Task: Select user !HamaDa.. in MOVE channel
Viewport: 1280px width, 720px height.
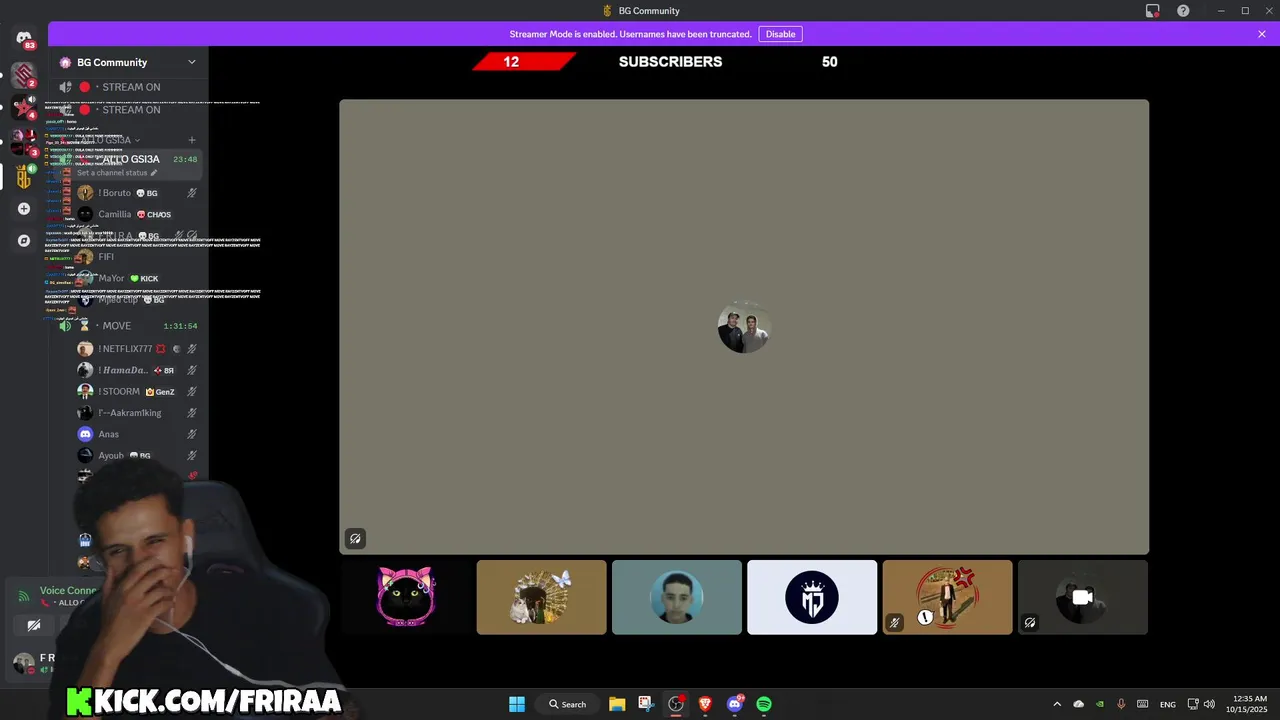Action: click(135, 370)
